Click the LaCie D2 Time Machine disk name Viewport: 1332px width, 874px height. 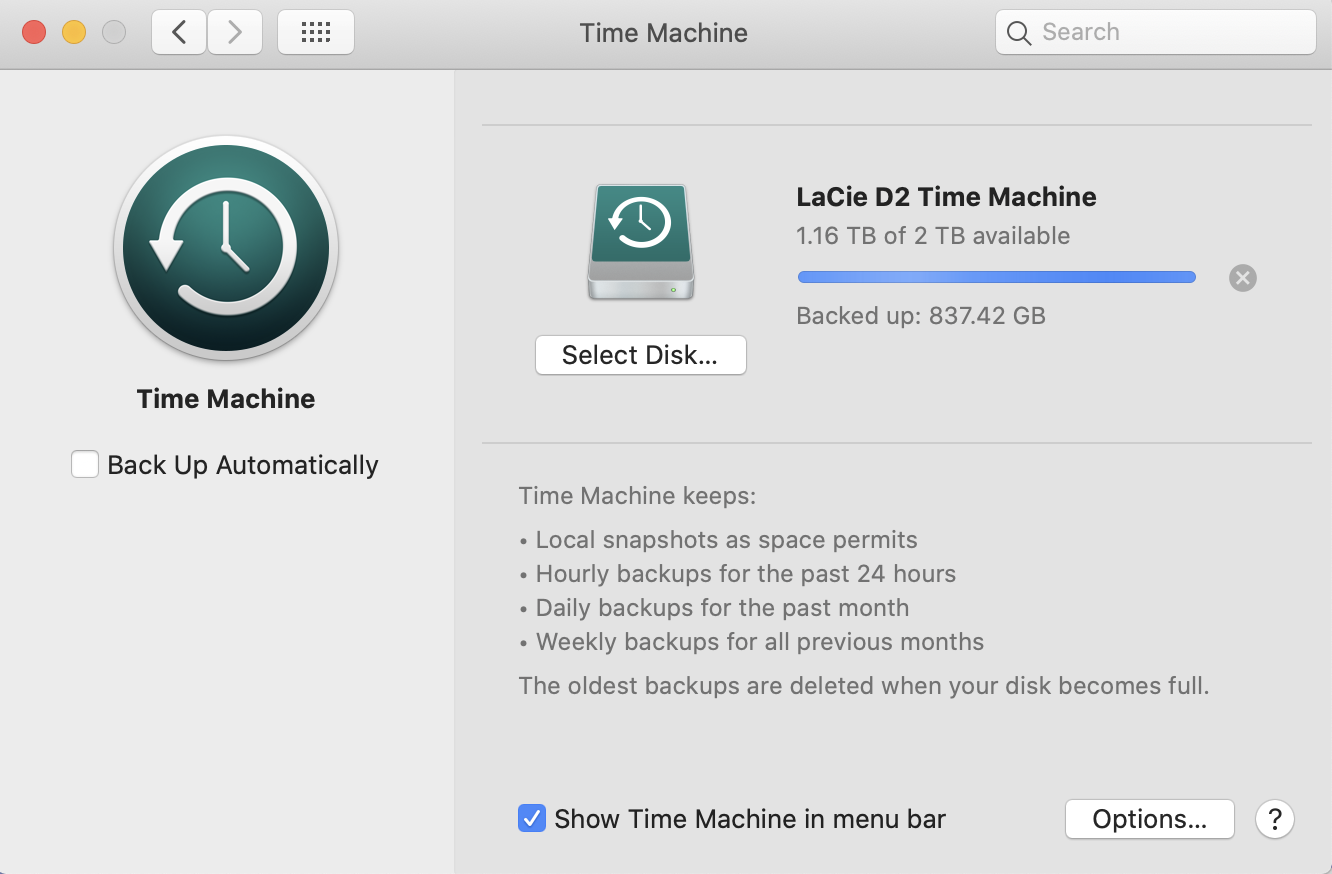point(946,197)
